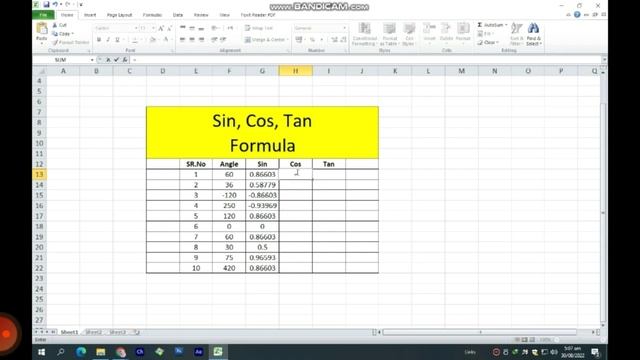This screenshot has height=360, width=640.
Task: Align cell text to the left
Action: click(183, 39)
